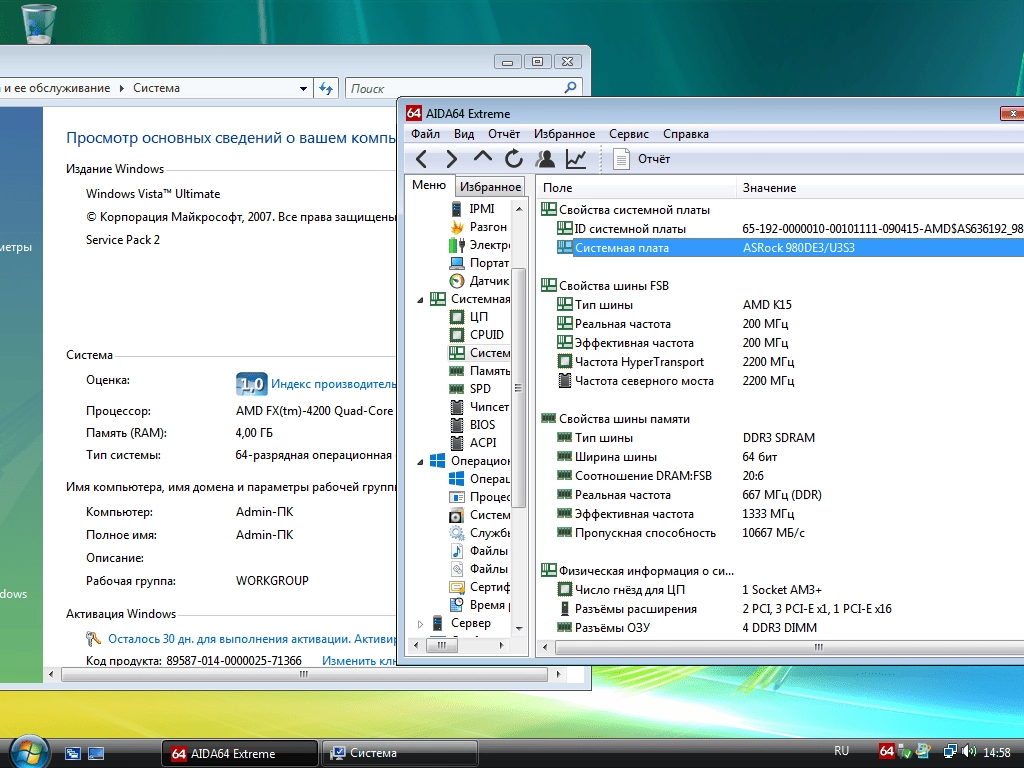This screenshot has height=768, width=1024.
Task: Go up one level in AIDA64 toolbar
Action: 483,157
